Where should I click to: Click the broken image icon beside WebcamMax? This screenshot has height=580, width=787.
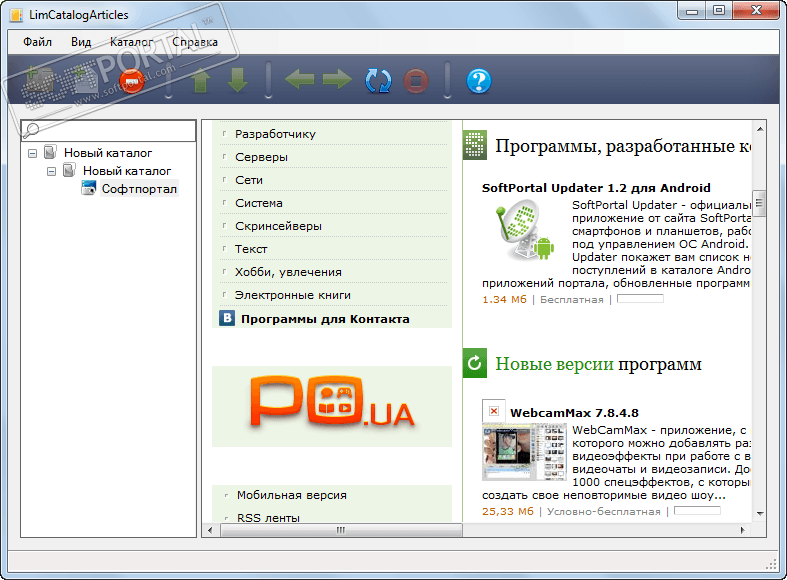(x=494, y=411)
